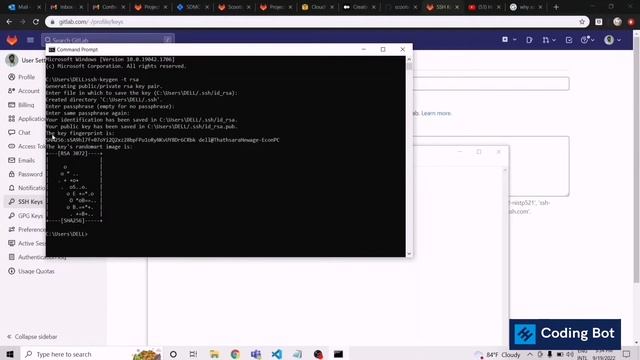
Task: Click the Access Tokens icon in sidebar
Action: tap(11, 146)
